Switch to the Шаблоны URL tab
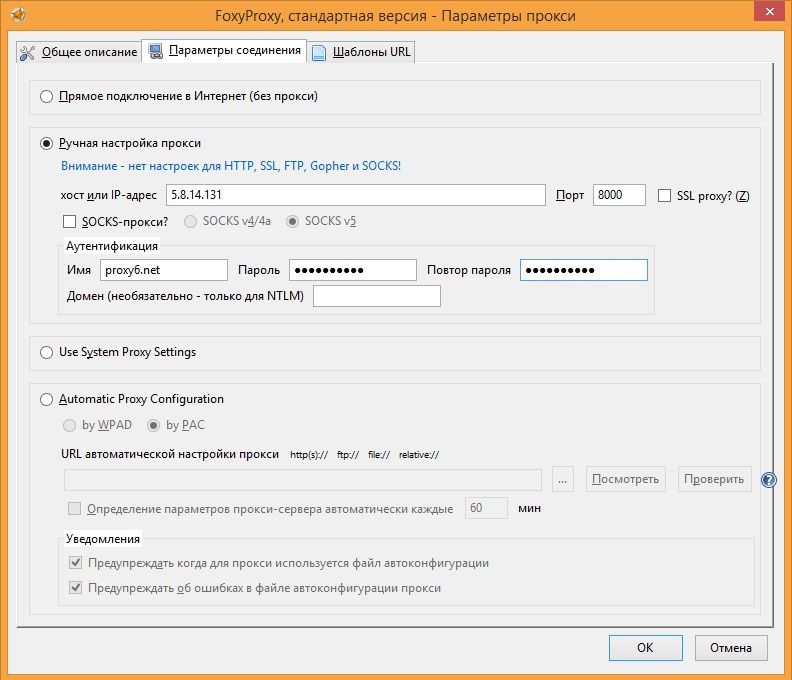Viewport: 792px width, 680px height. [x=361, y=52]
